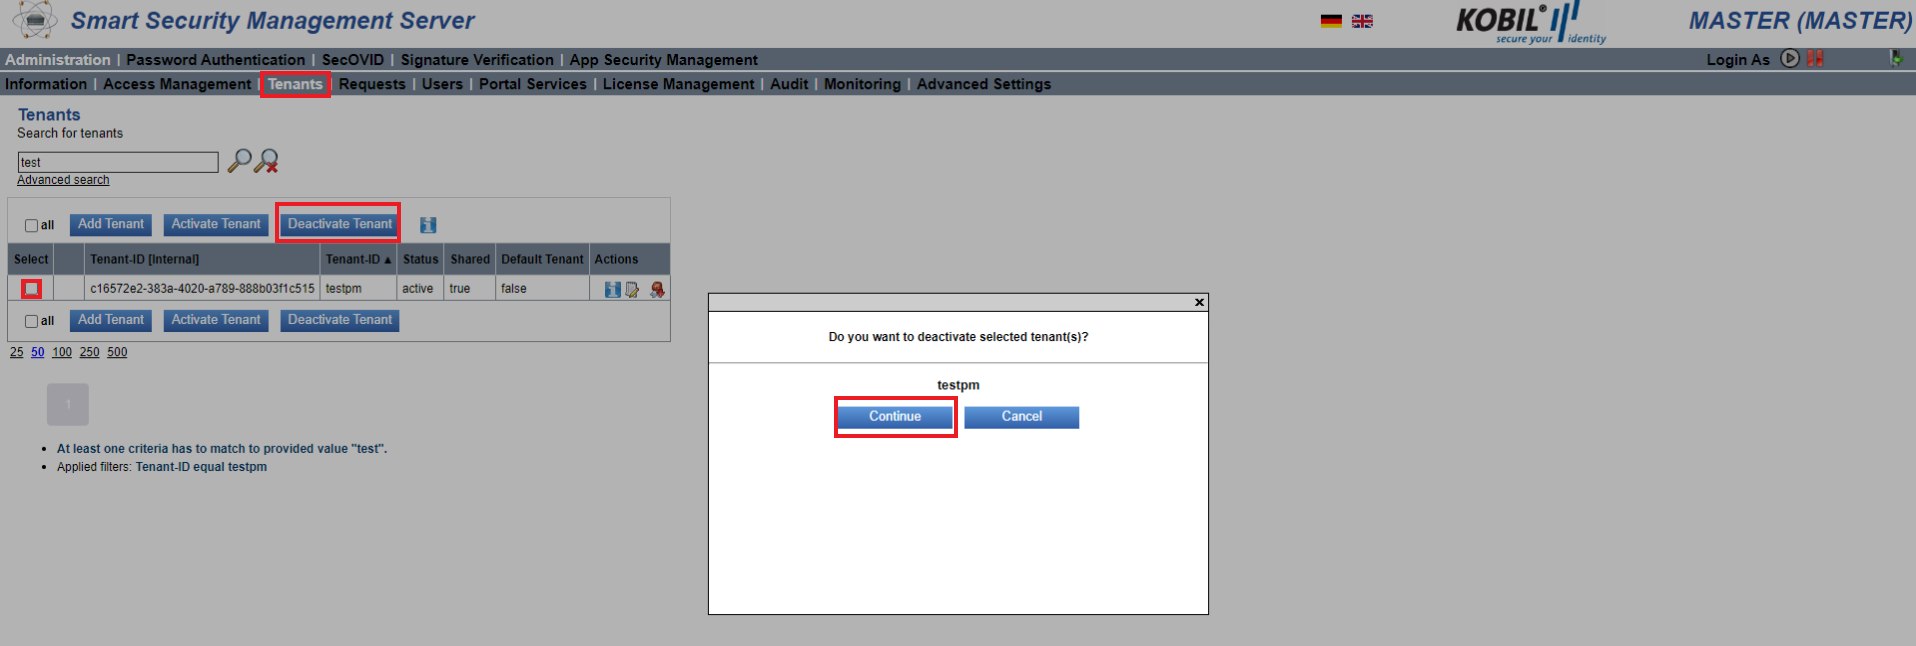This screenshot has width=1916, height=646.
Task: Go to the Requests submenu
Action: click(372, 84)
